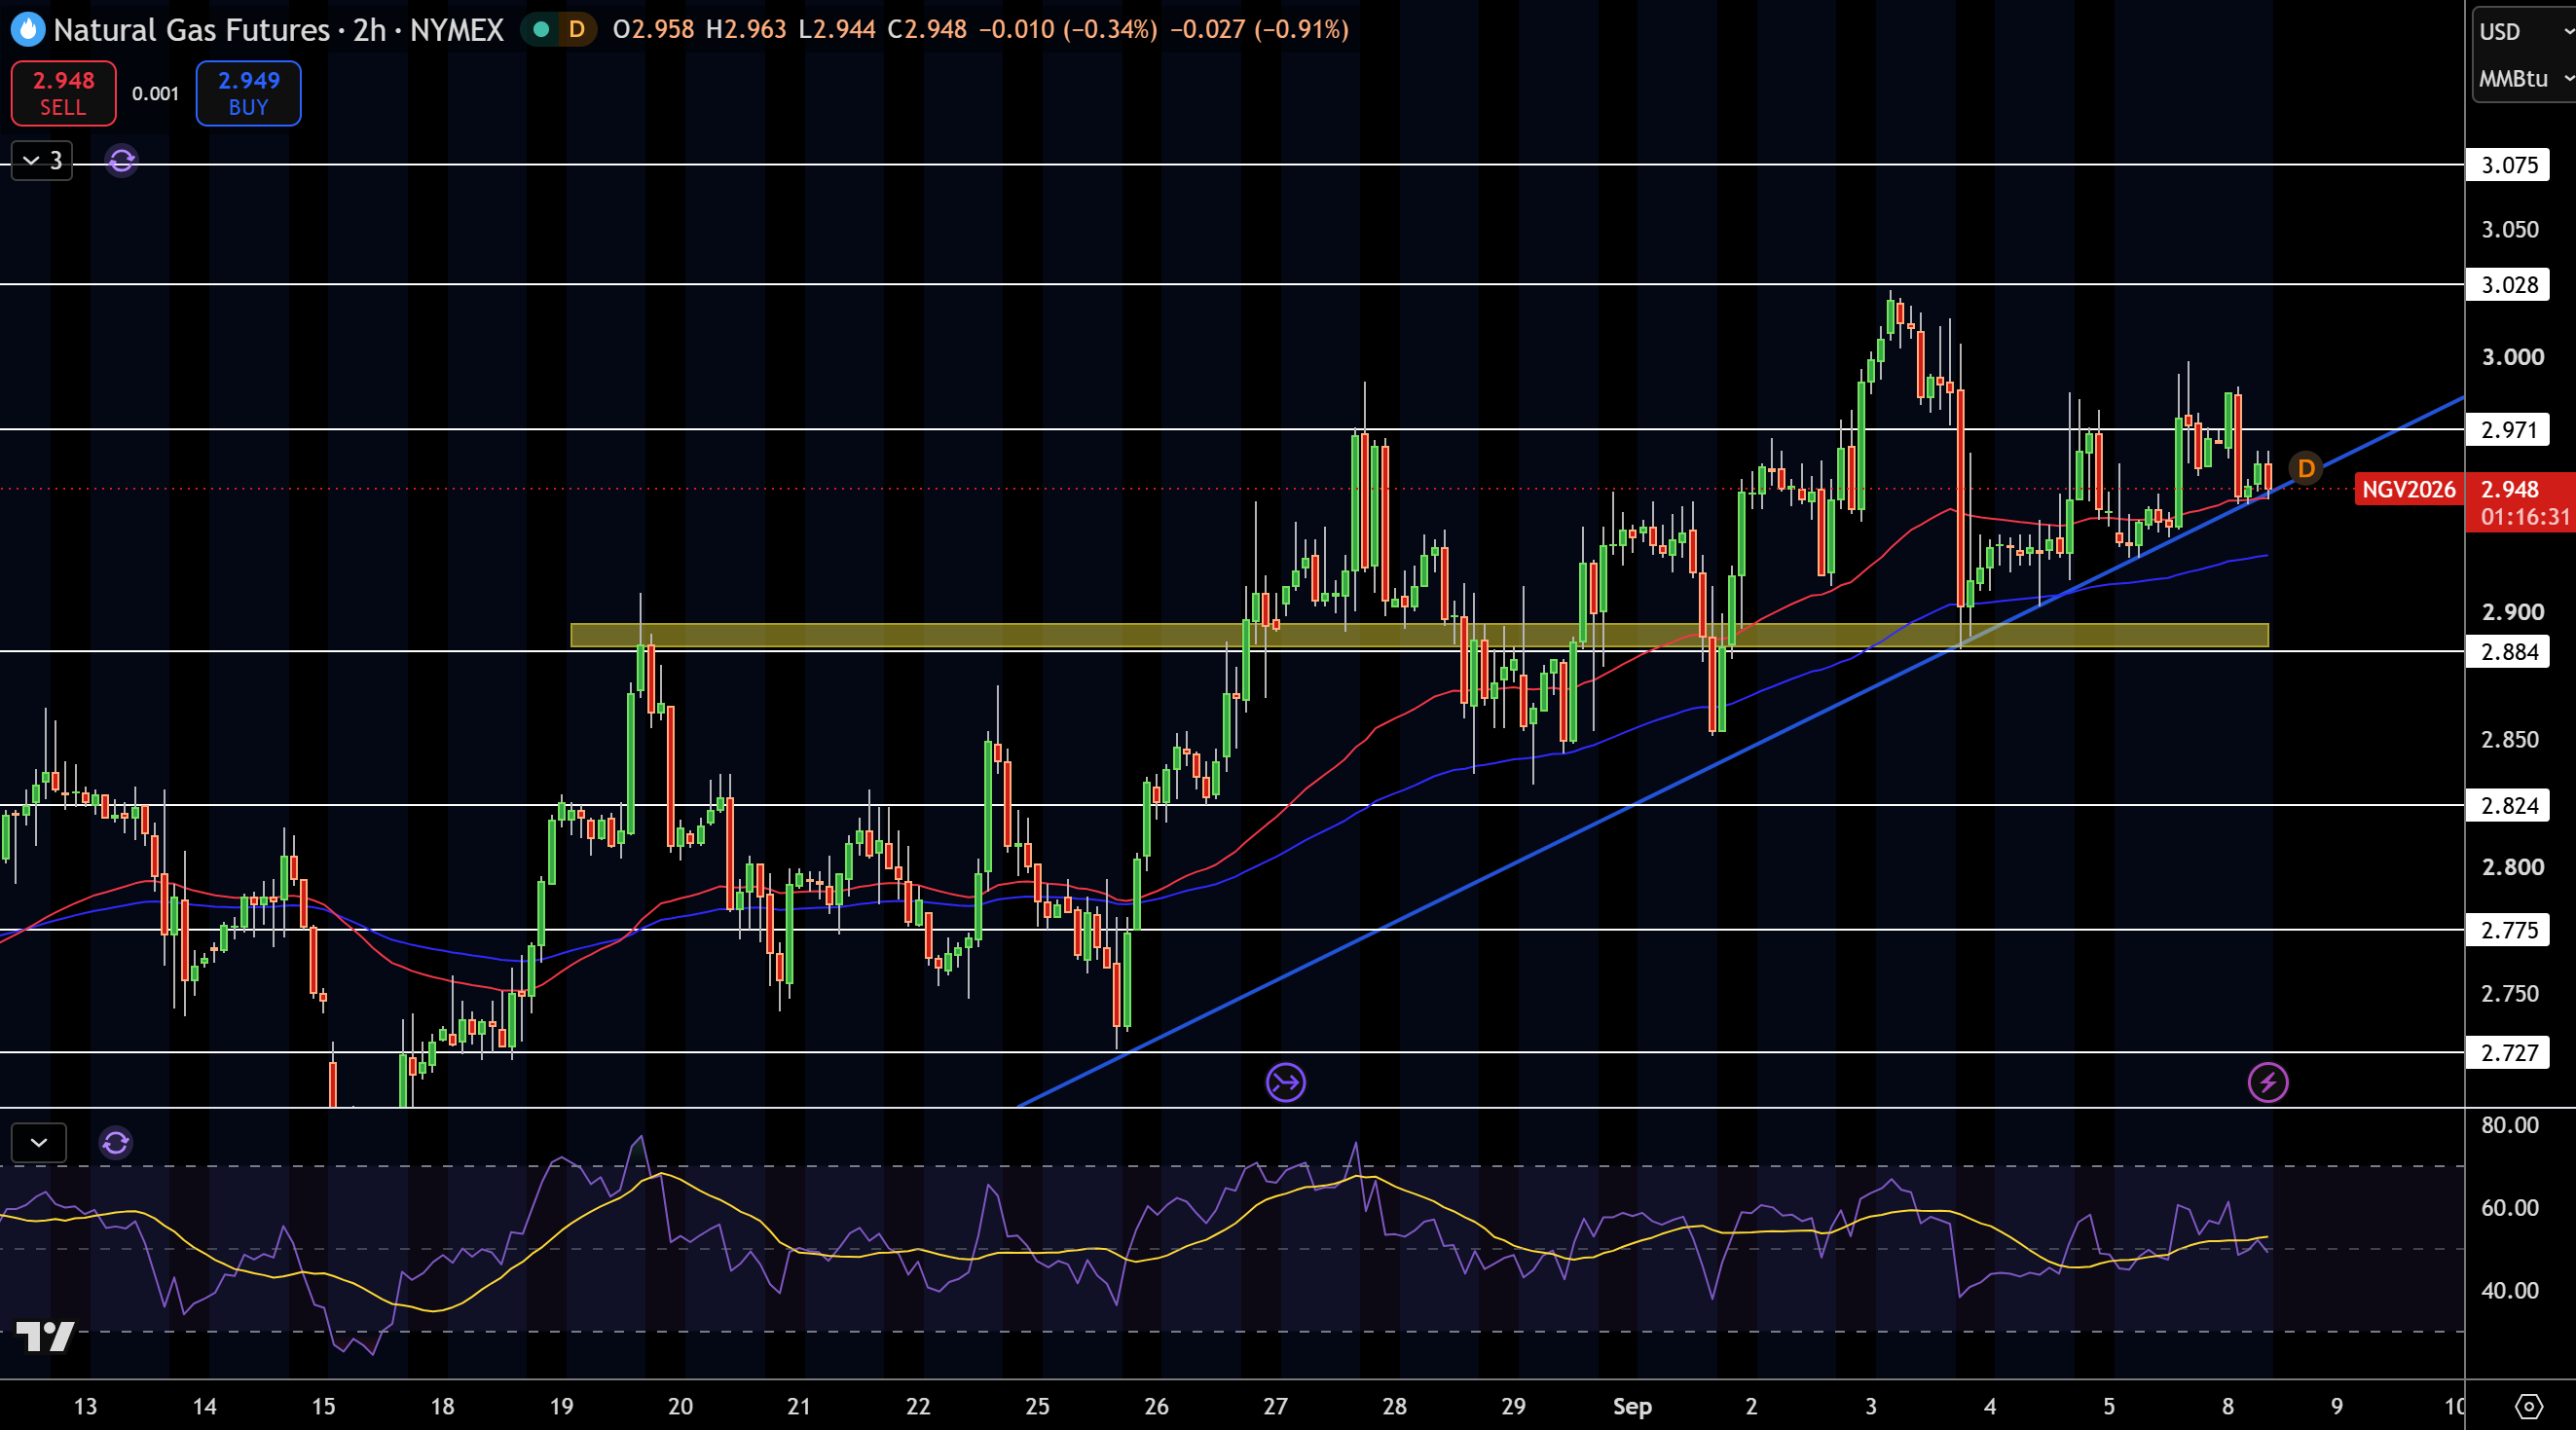2576x1430 pixels.
Task: Click the −0.027 (−0.91%) change value
Action: (1259, 29)
